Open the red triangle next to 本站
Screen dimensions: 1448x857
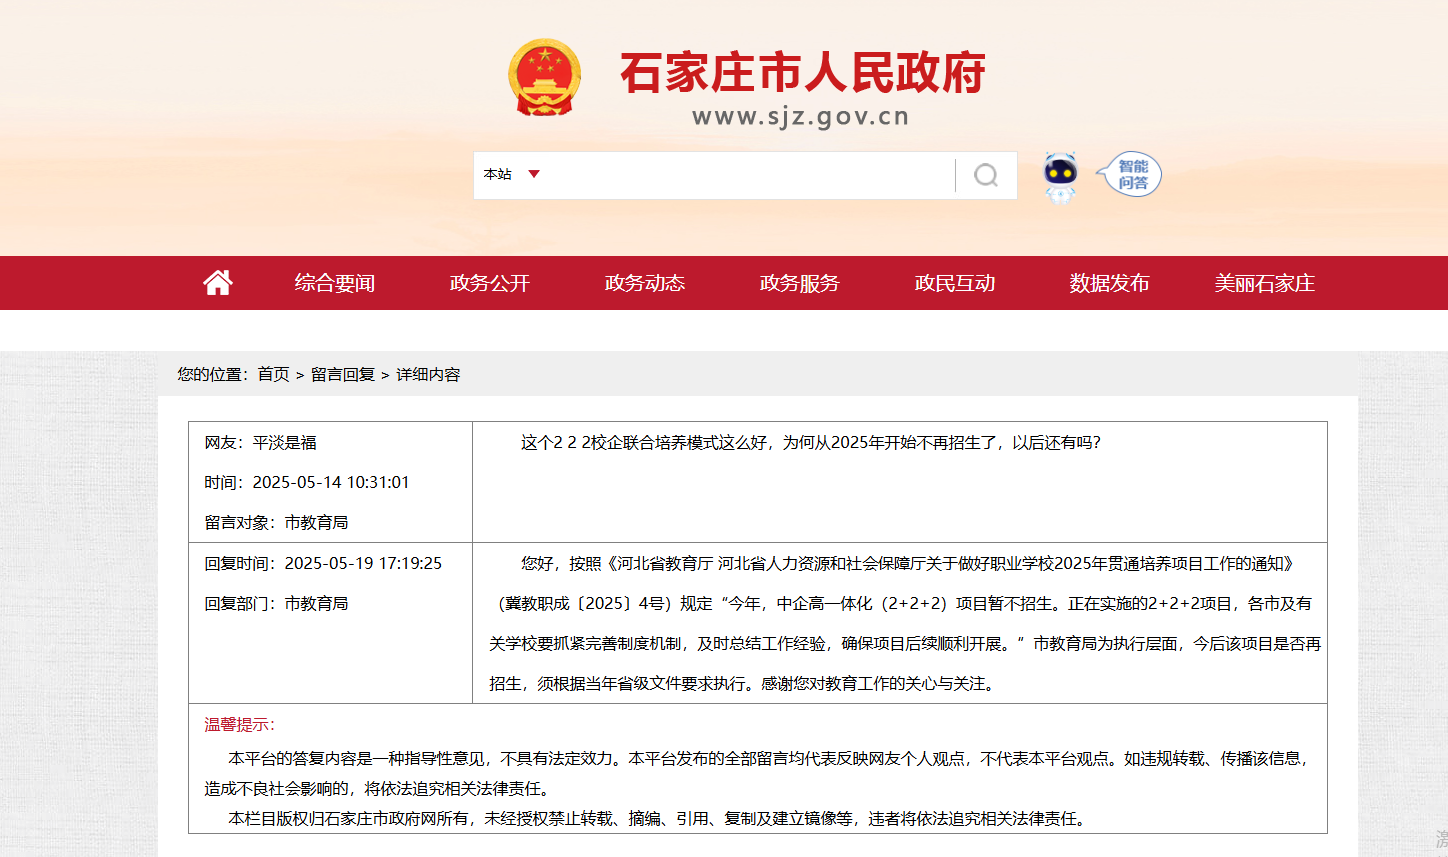[534, 174]
